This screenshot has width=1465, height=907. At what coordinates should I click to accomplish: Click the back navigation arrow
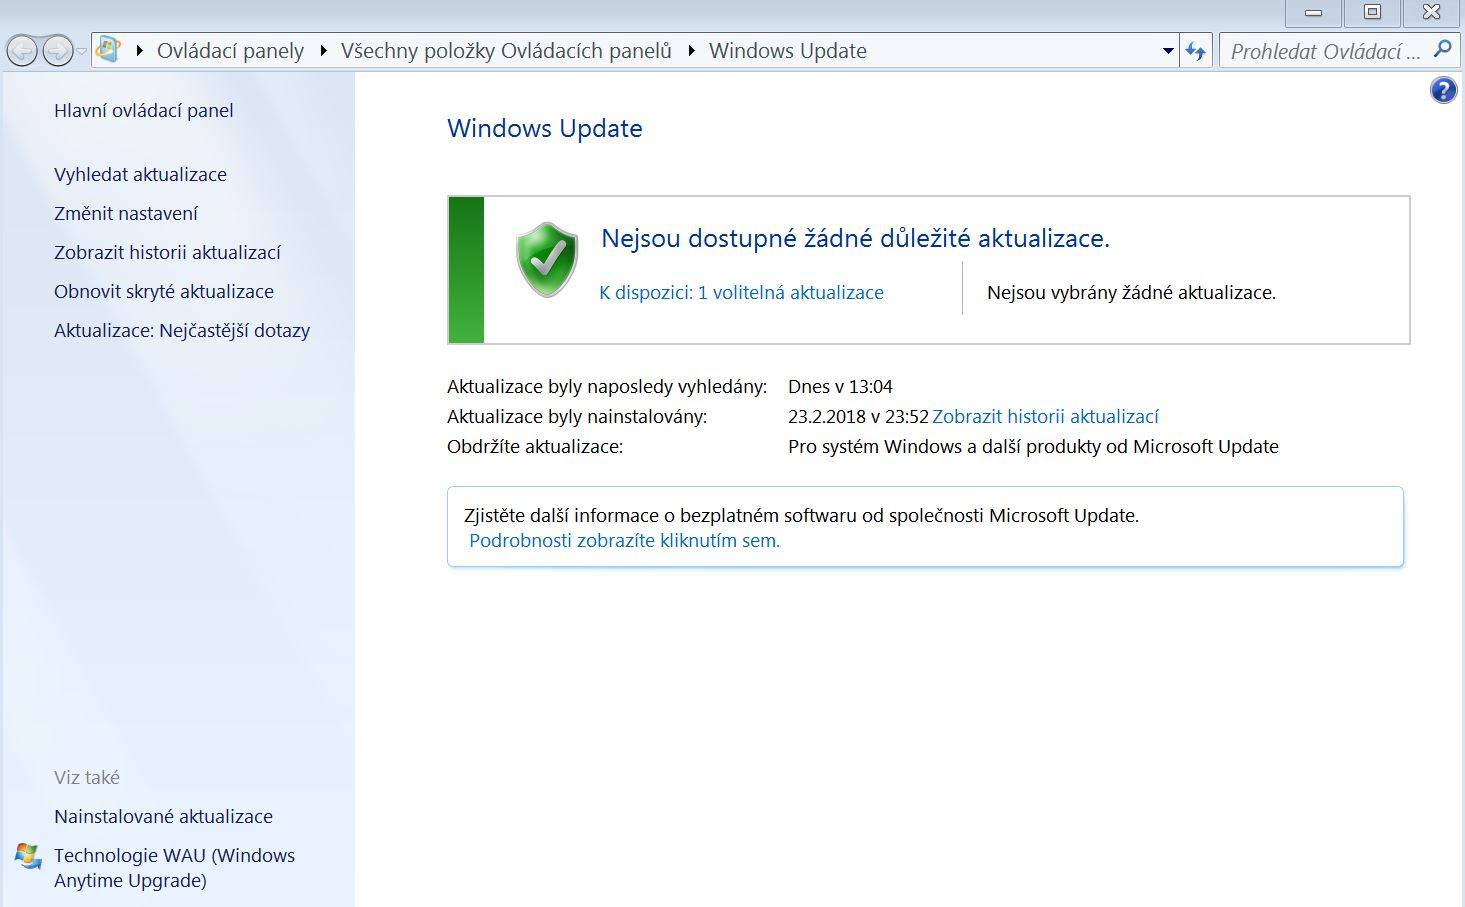point(22,50)
